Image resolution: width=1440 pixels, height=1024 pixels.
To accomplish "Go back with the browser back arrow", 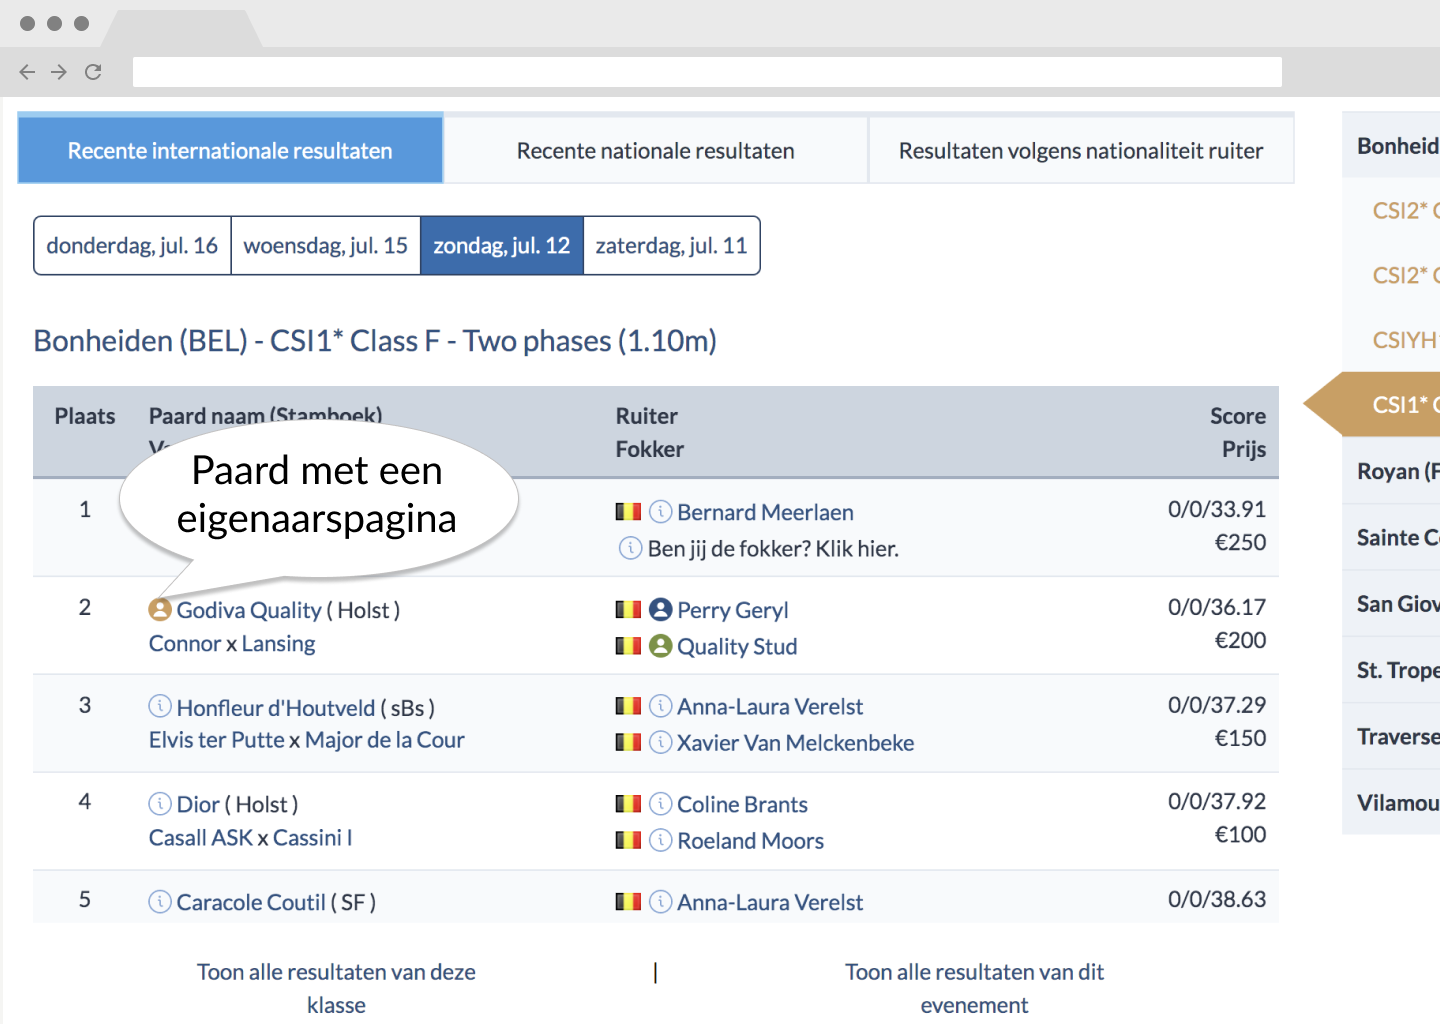I will [x=27, y=72].
